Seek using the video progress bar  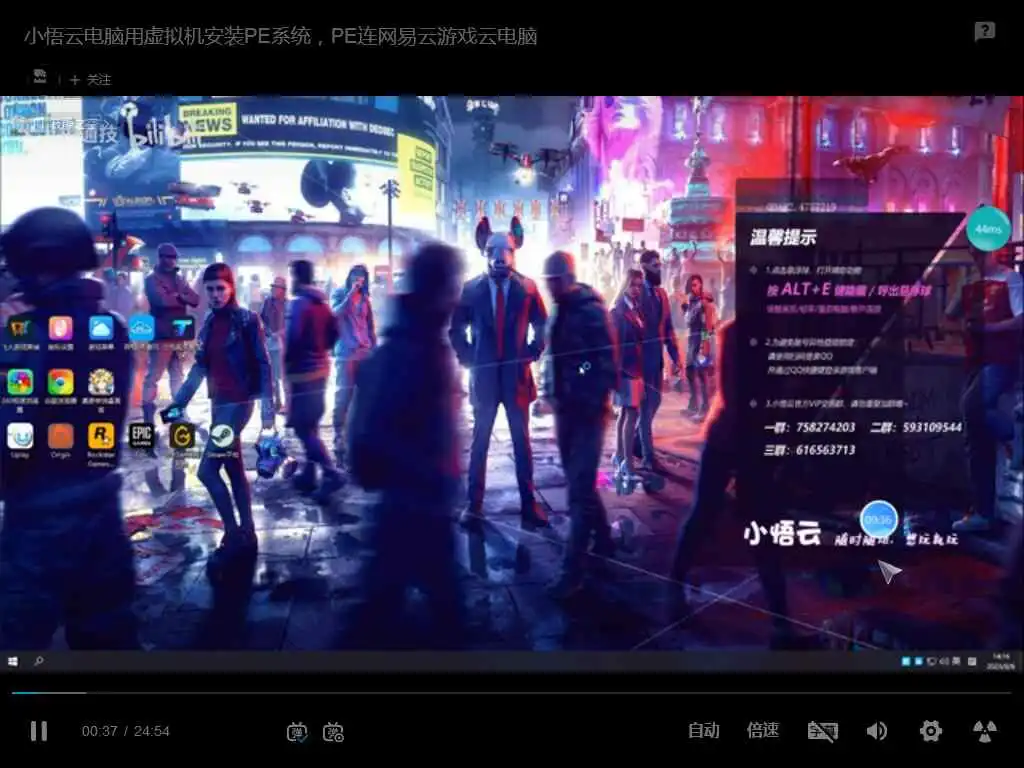tap(511, 692)
